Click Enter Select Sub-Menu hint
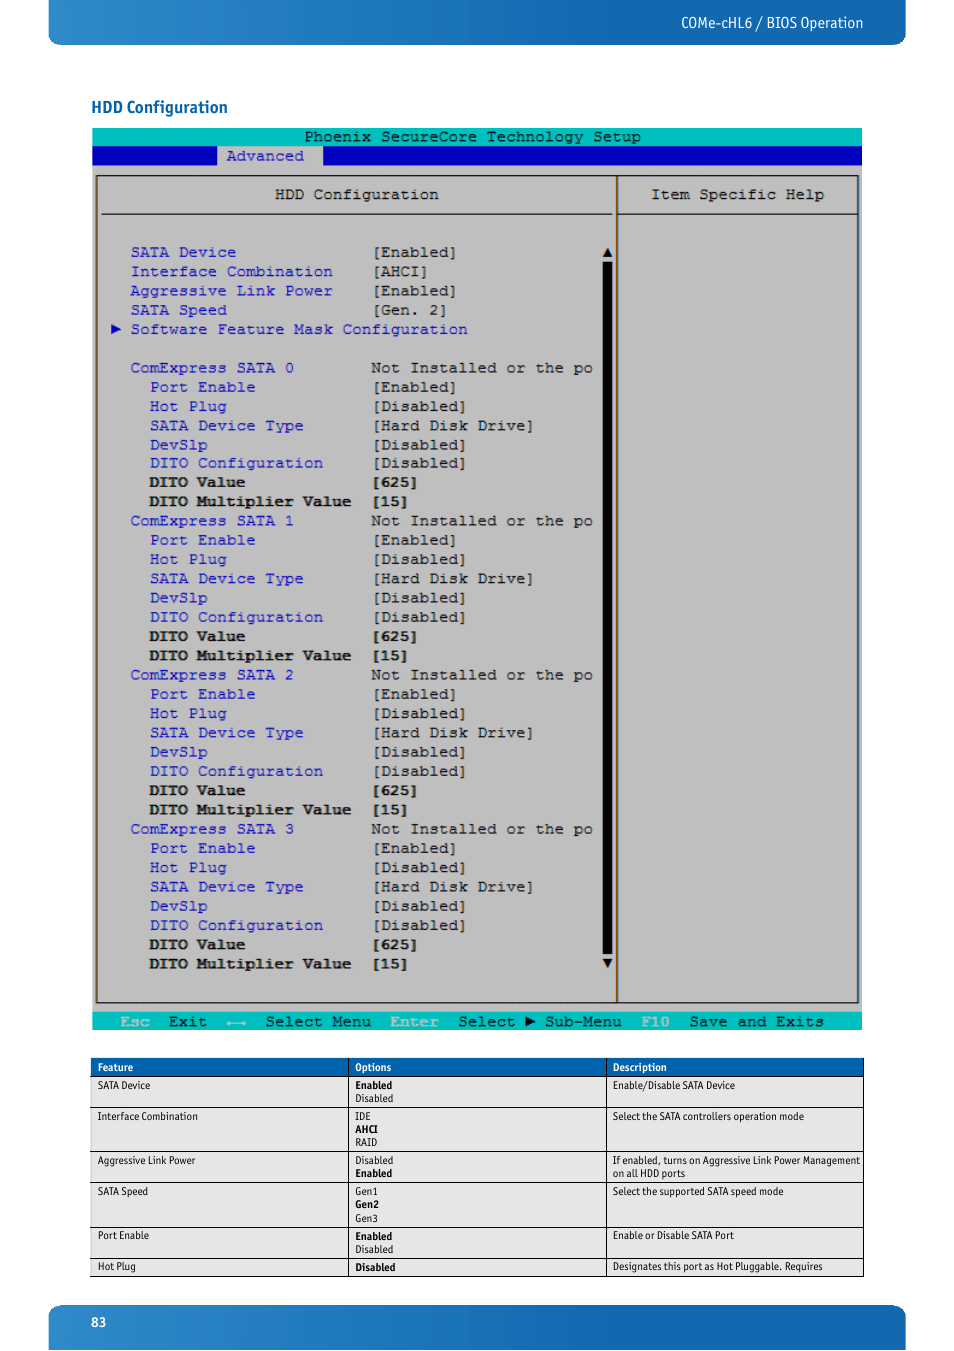This screenshot has width=954, height=1351. coord(505,1021)
